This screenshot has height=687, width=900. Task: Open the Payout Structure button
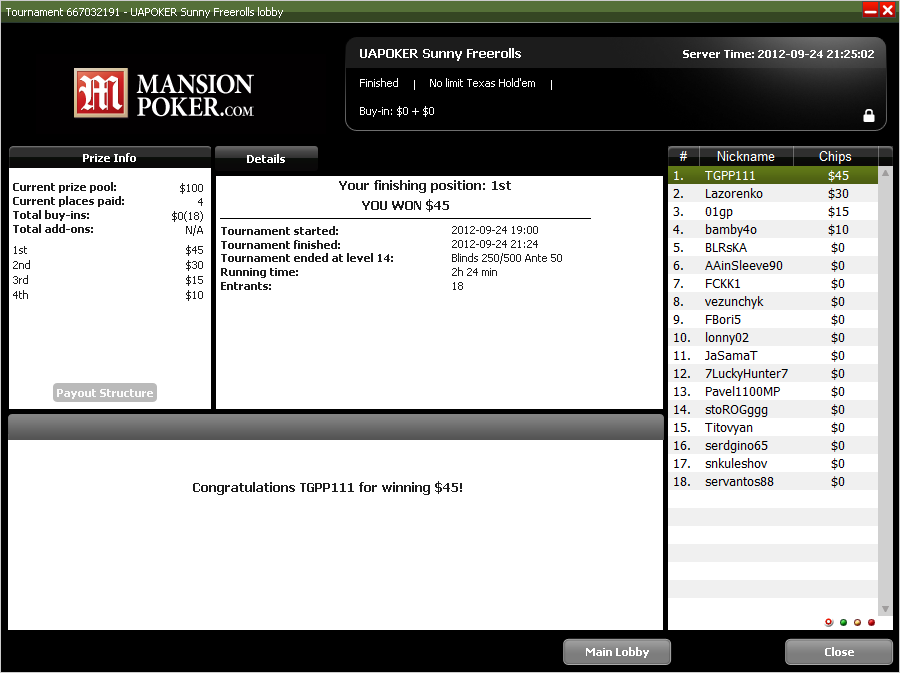(x=104, y=393)
